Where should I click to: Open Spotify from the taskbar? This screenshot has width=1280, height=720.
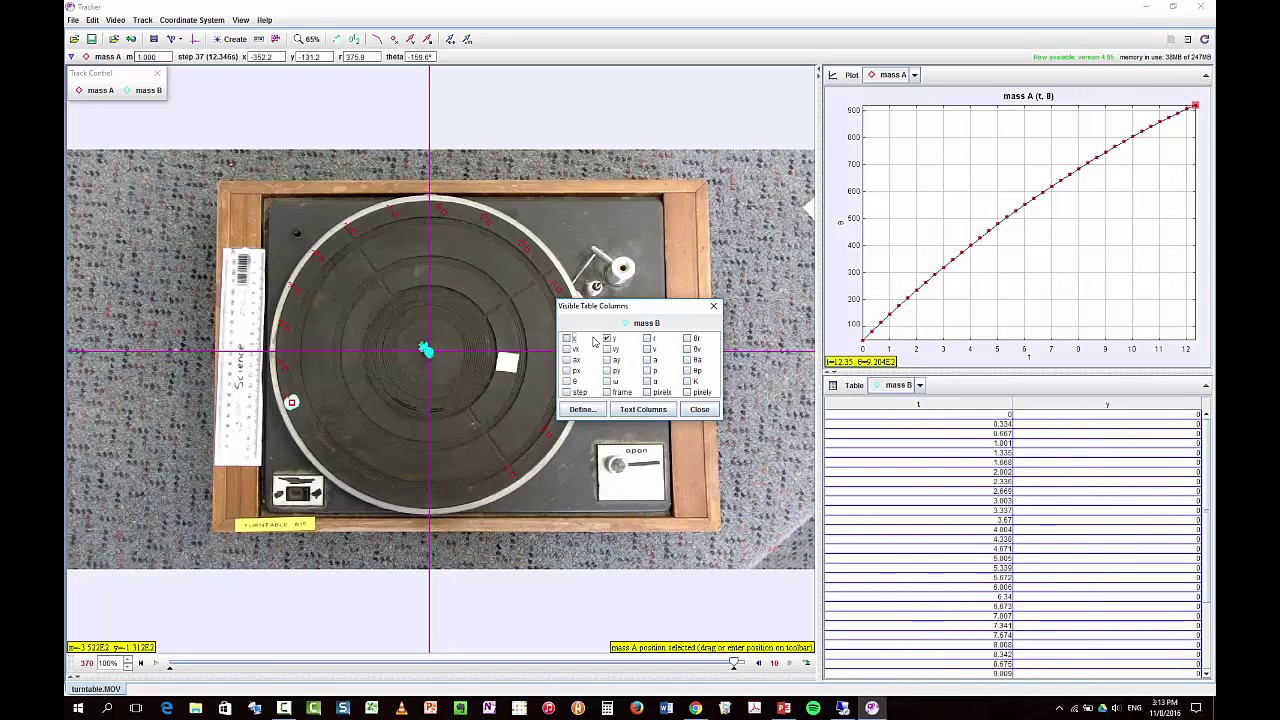813,708
